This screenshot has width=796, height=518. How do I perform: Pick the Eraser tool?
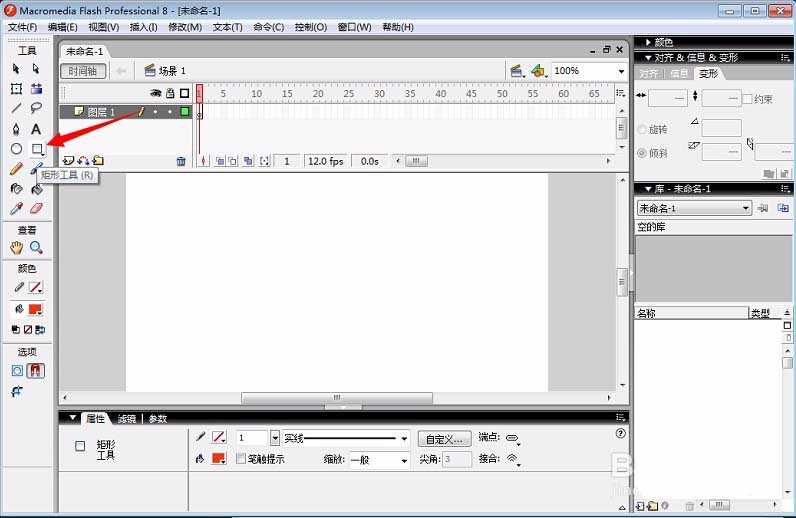tap(37, 208)
